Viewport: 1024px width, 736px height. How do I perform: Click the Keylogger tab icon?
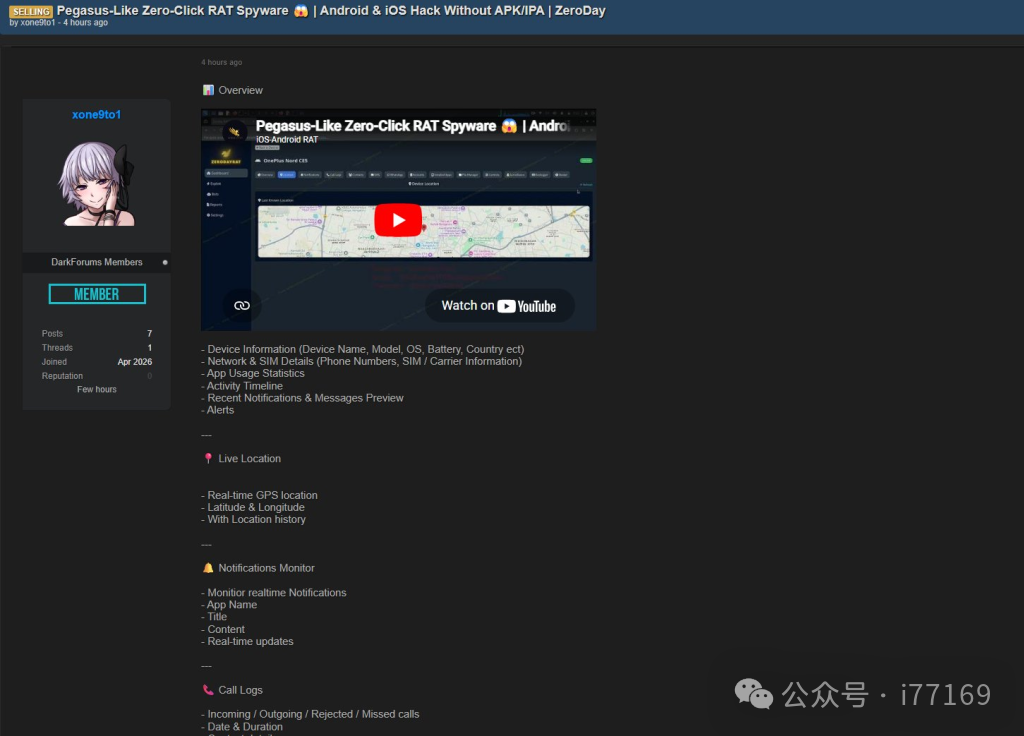point(536,174)
